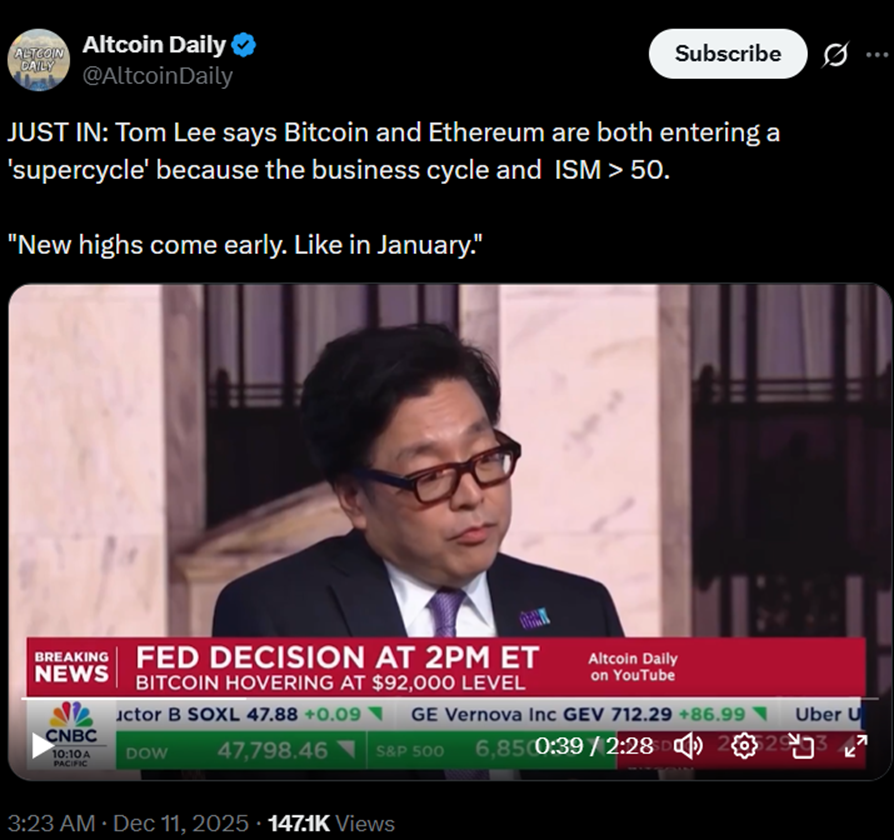This screenshot has height=840, width=894.
Task: Click the Altcoin Daily on YouTube watermark
Action: coord(633,667)
